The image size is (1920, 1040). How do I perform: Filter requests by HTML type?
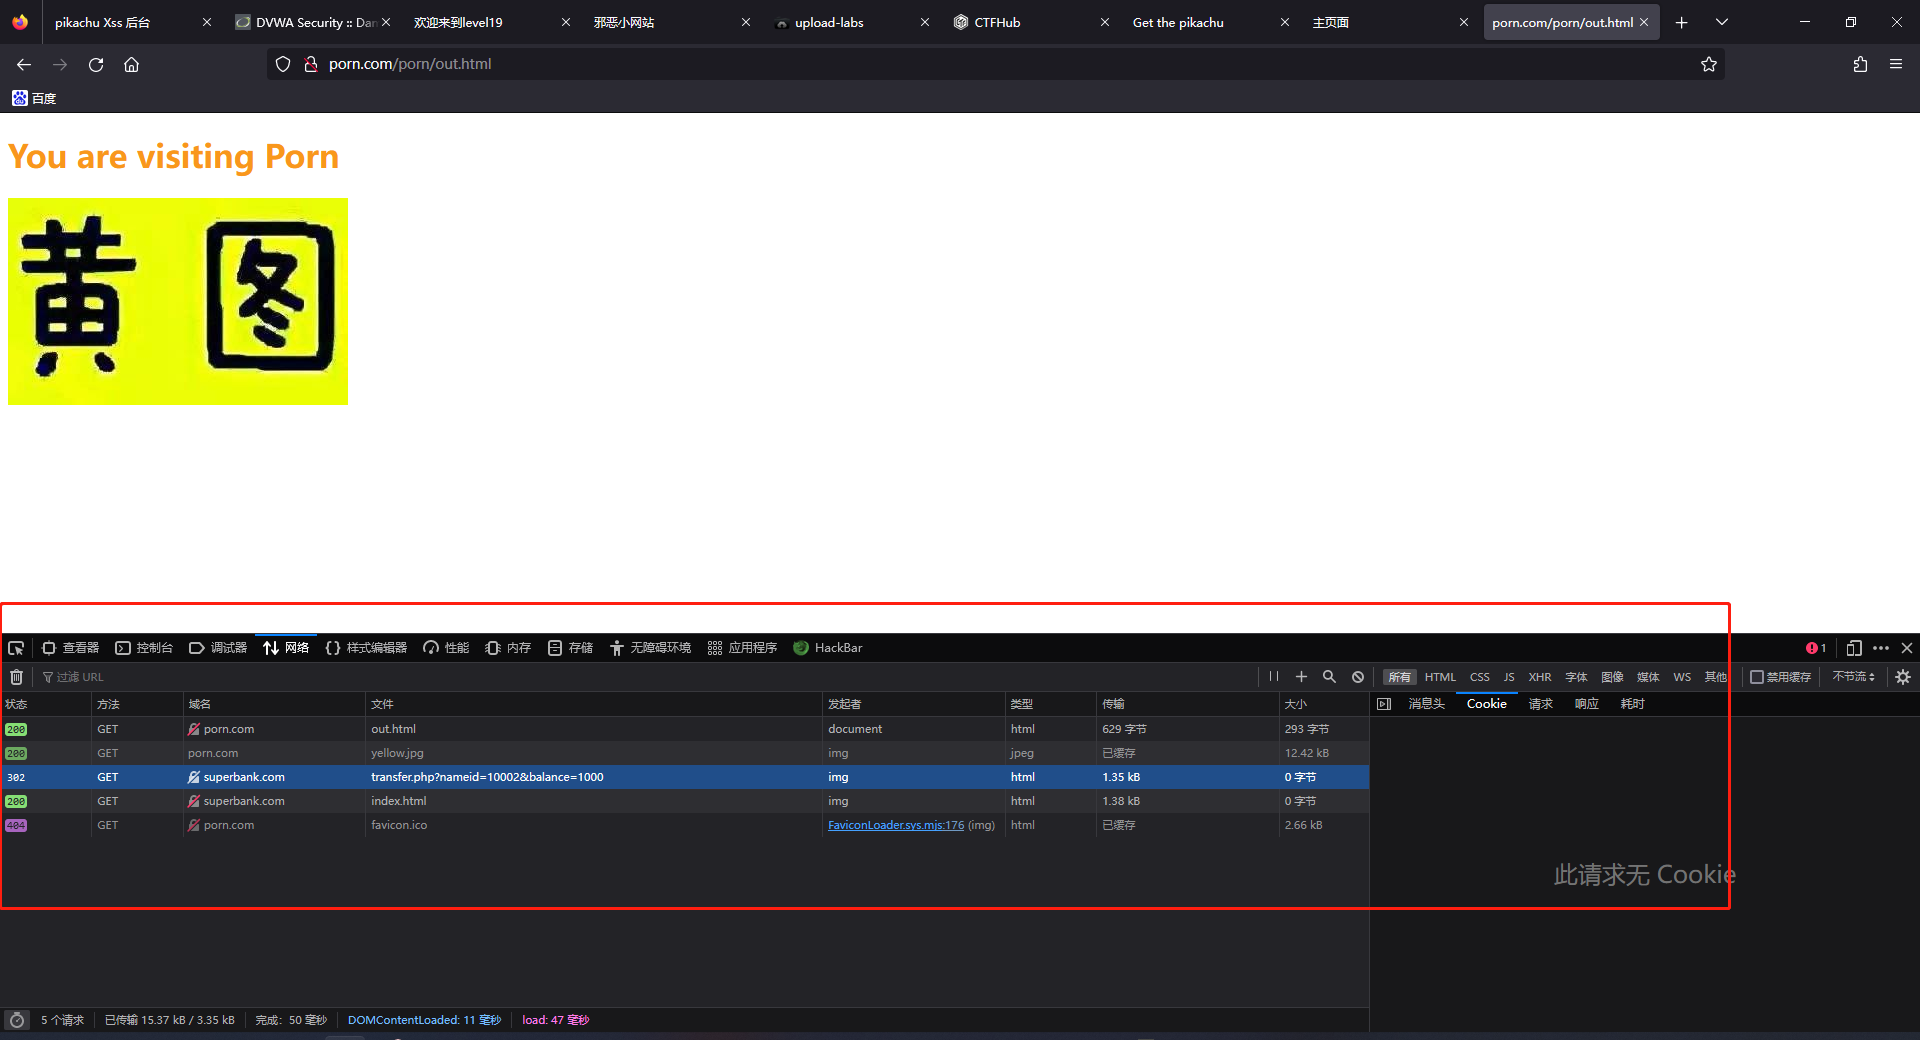(x=1440, y=677)
